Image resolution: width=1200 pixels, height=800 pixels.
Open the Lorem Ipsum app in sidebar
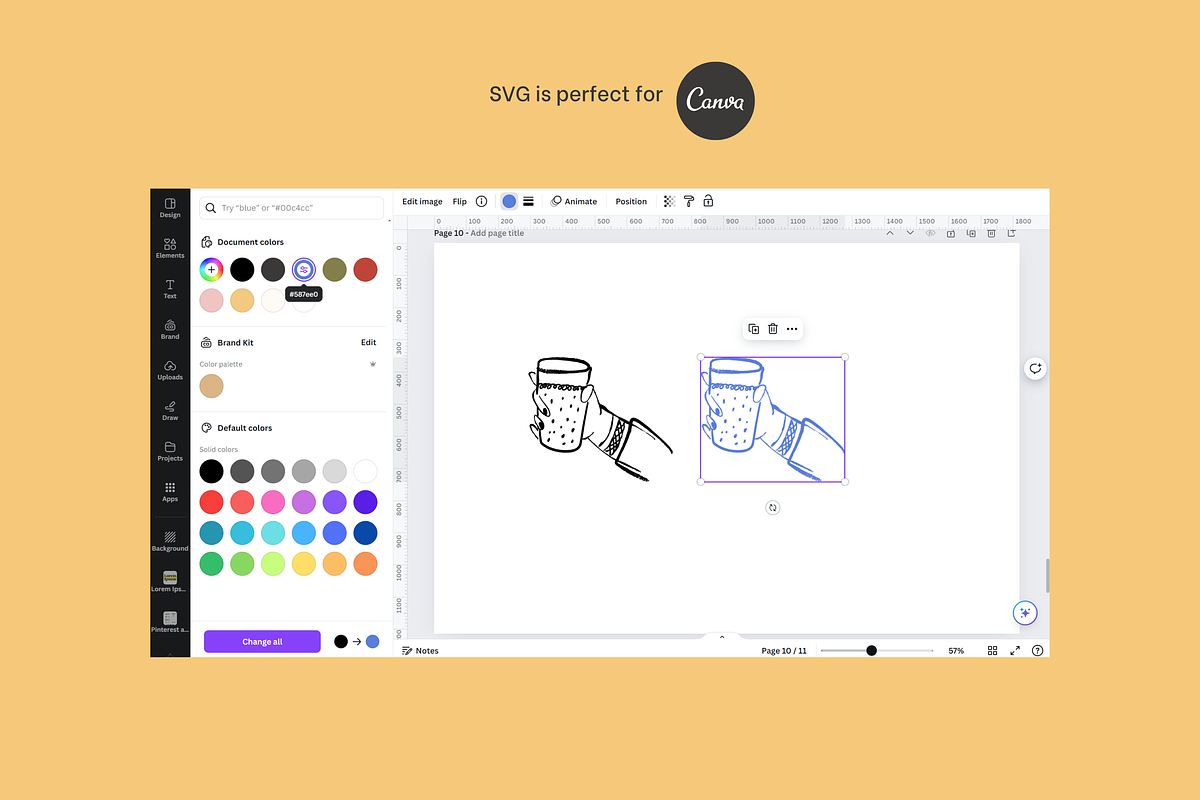pyautogui.click(x=170, y=581)
